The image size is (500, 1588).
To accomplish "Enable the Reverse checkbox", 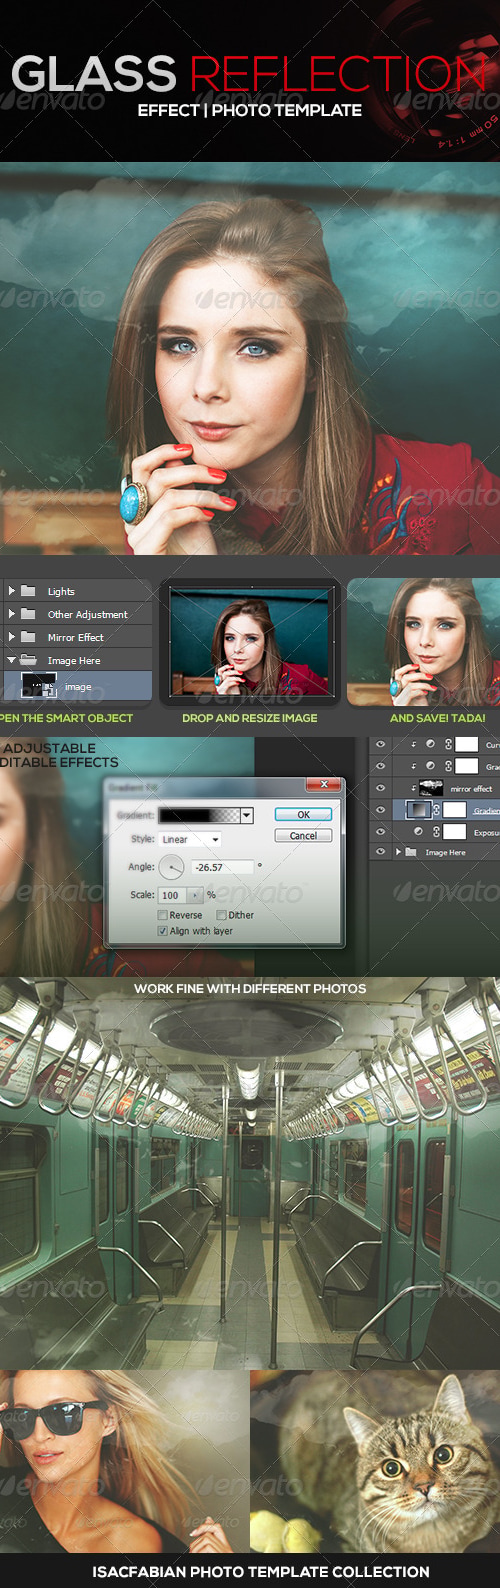I will pyautogui.click(x=162, y=914).
